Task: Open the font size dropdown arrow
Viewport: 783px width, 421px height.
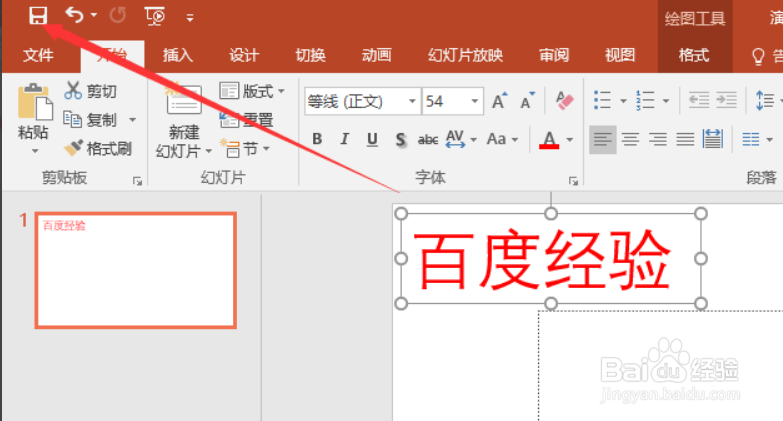Action: pyautogui.click(x=474, y=101)
